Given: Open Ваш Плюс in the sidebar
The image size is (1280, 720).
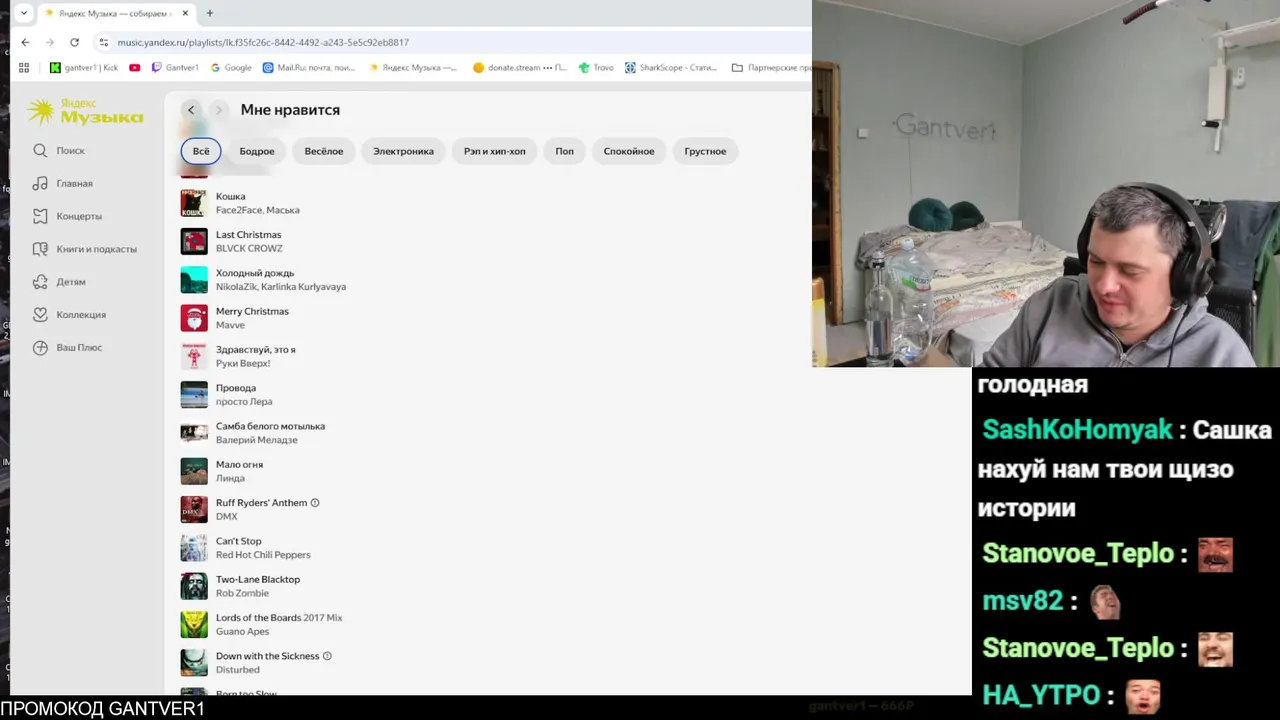Looking at the screenshot, I should click(x=67, y=347).
